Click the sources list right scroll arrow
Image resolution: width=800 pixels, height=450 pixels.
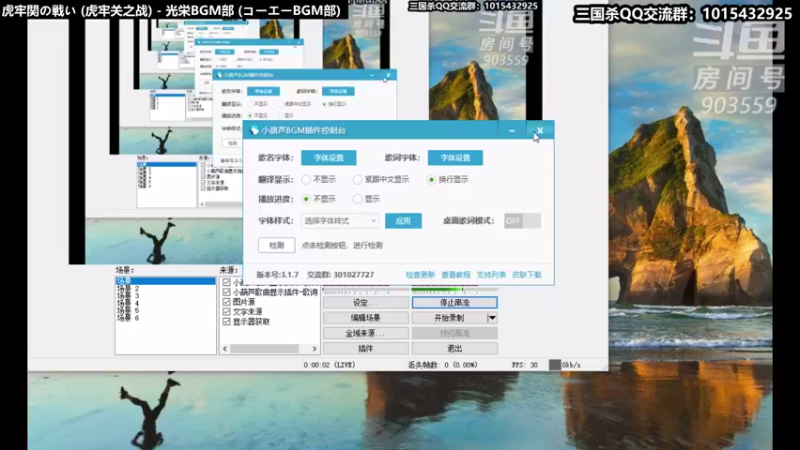[x=314, y=349]
